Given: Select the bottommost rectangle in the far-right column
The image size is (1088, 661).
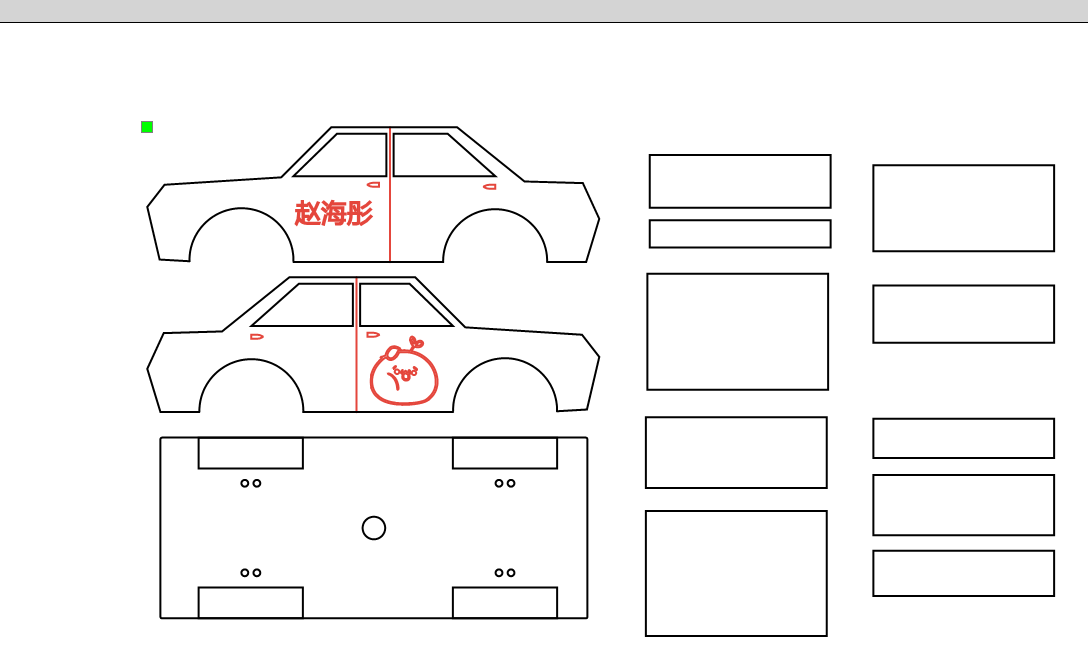Looking at the screenshot, I should [x=964, y=573].
